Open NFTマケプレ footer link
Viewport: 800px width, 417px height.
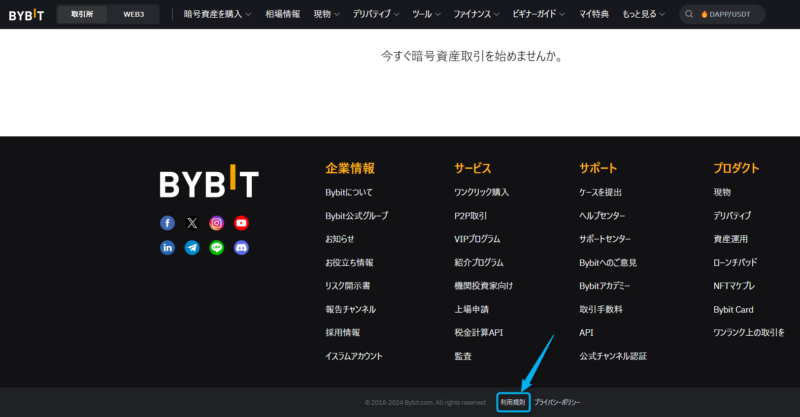pos(734,286)
